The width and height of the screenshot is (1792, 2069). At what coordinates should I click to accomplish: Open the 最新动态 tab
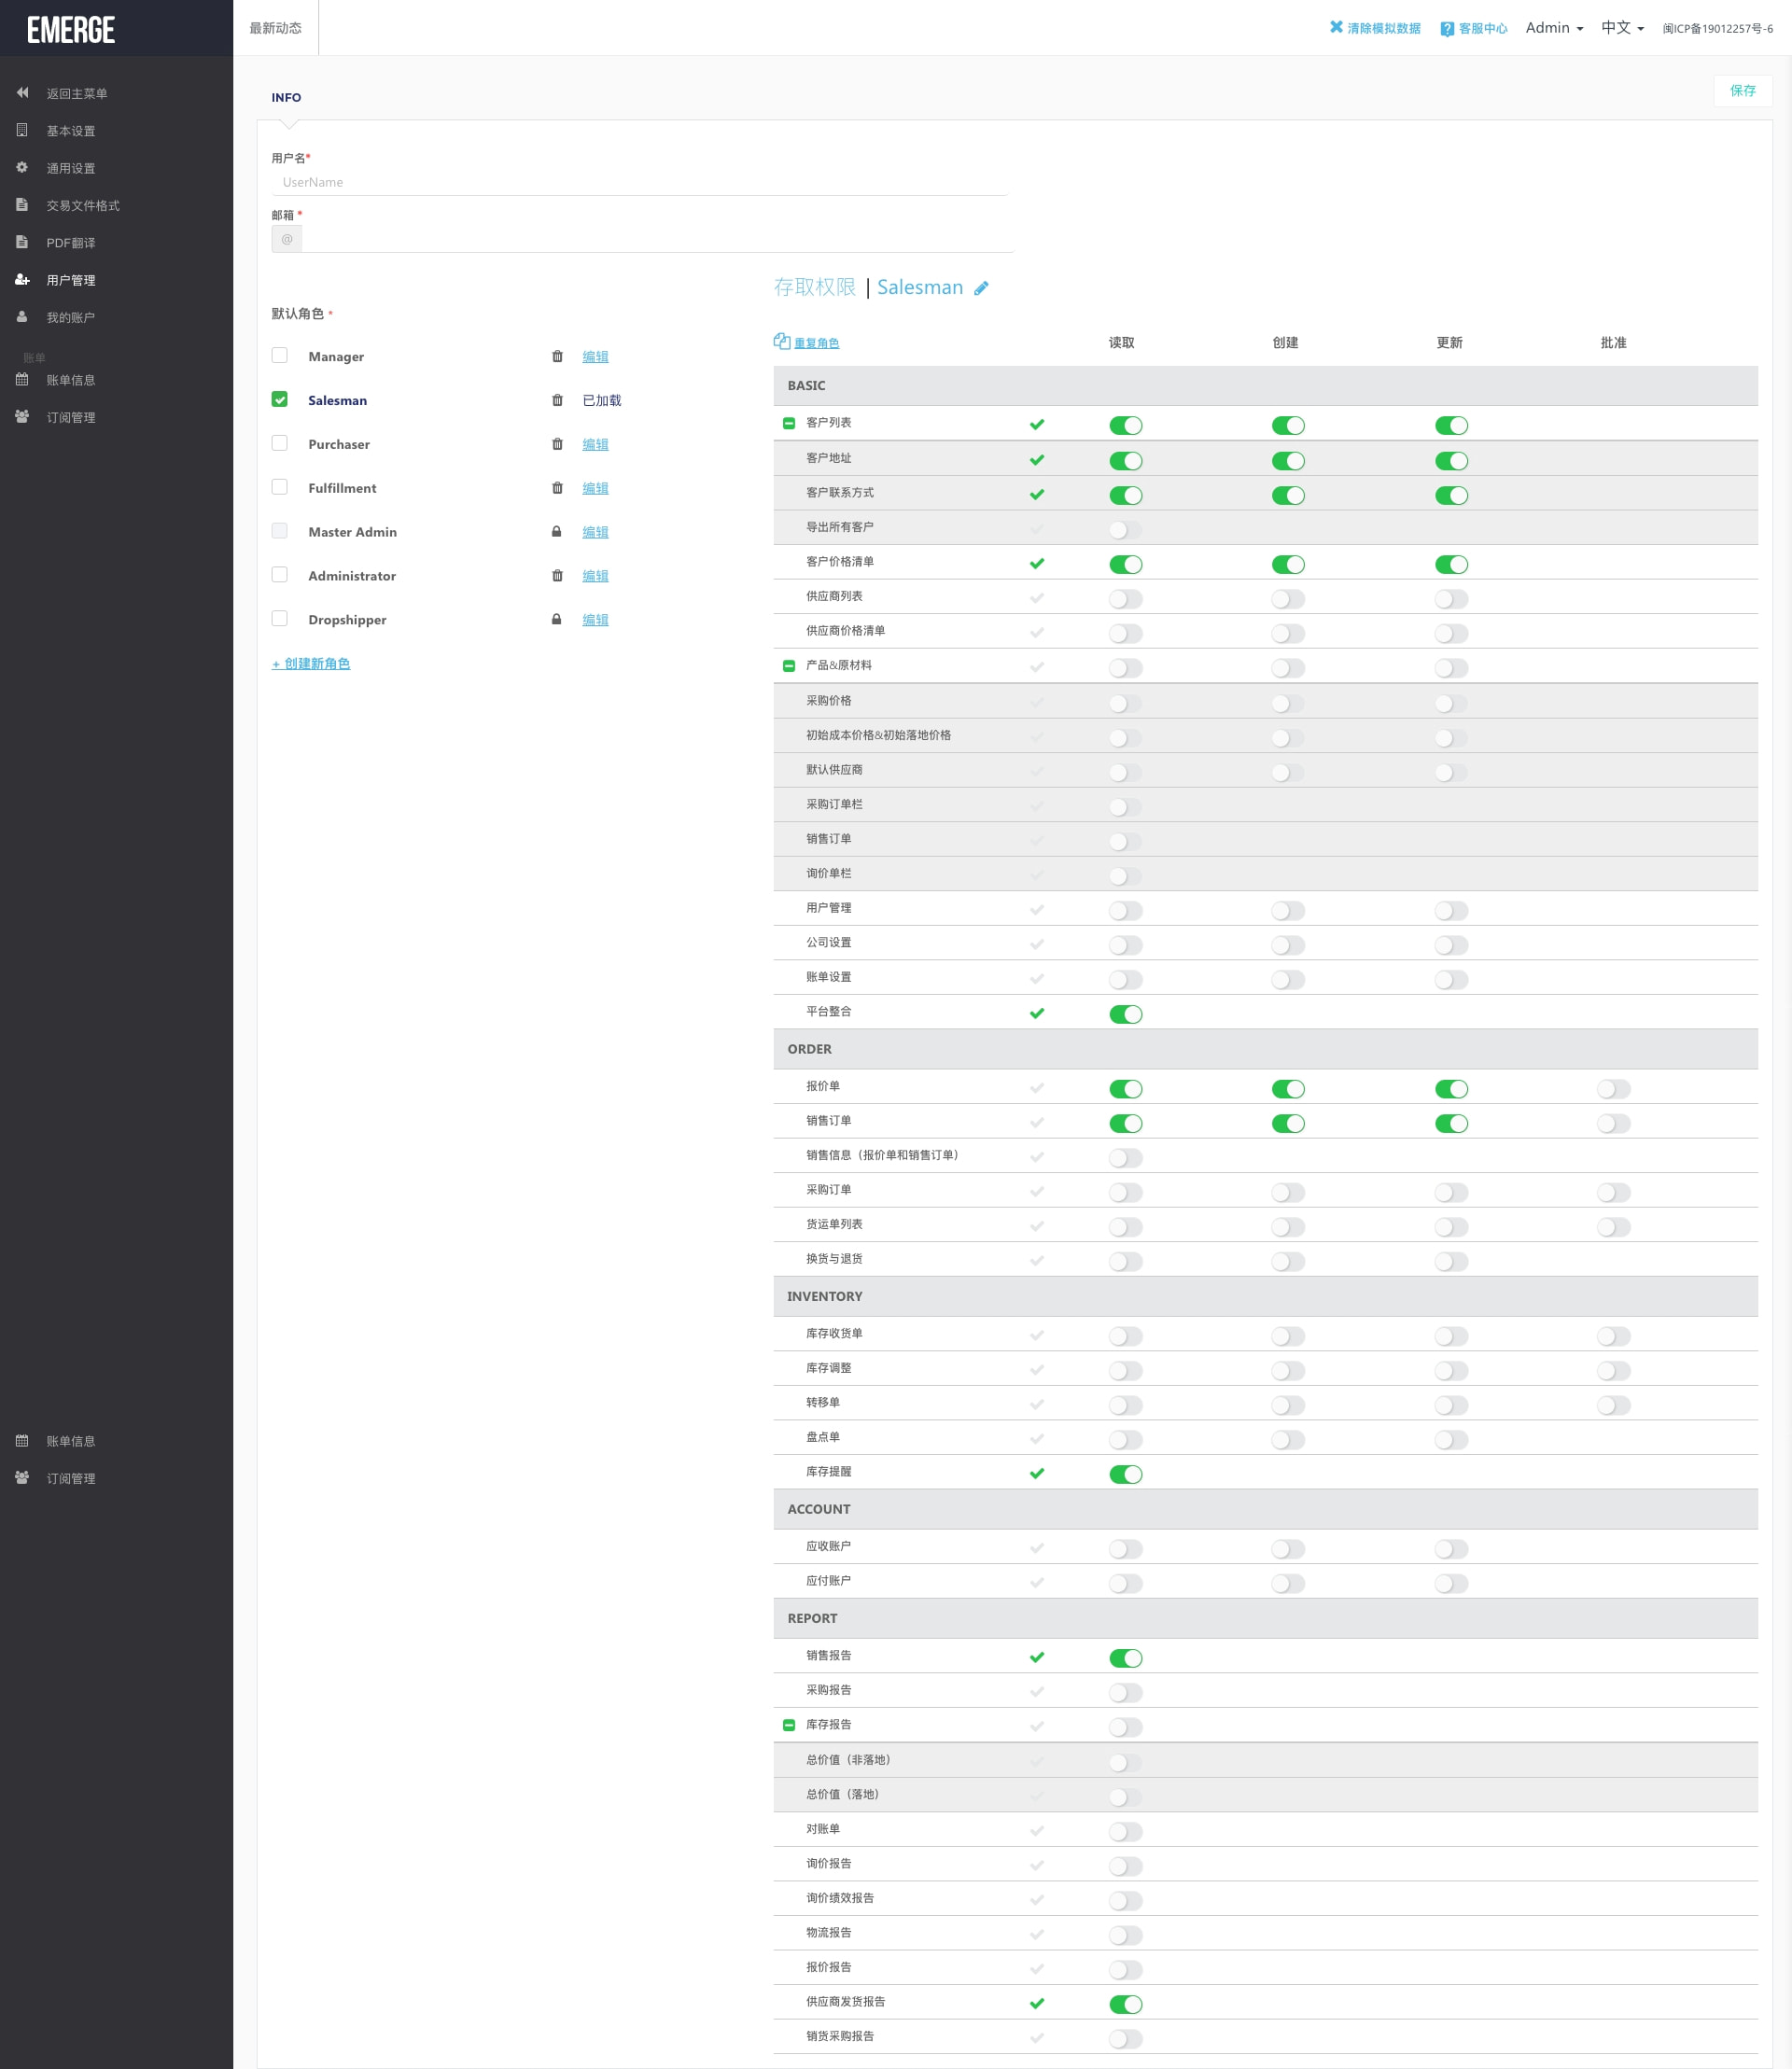tap(275, 28)
